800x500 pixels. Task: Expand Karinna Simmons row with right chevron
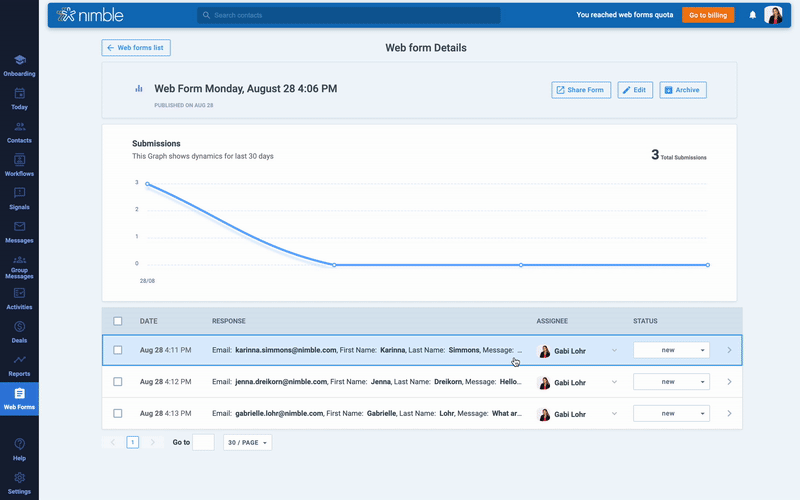click(x=729, y=350)
